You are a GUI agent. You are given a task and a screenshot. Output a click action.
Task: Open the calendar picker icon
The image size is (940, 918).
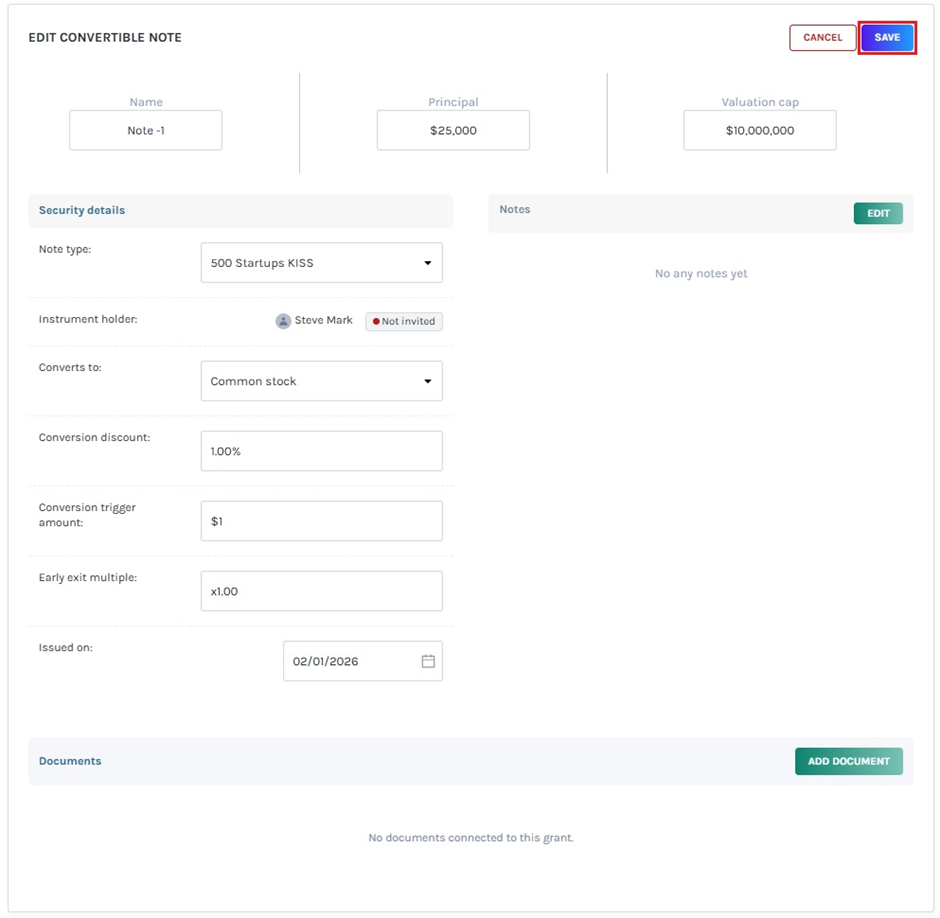click(428, 661)
